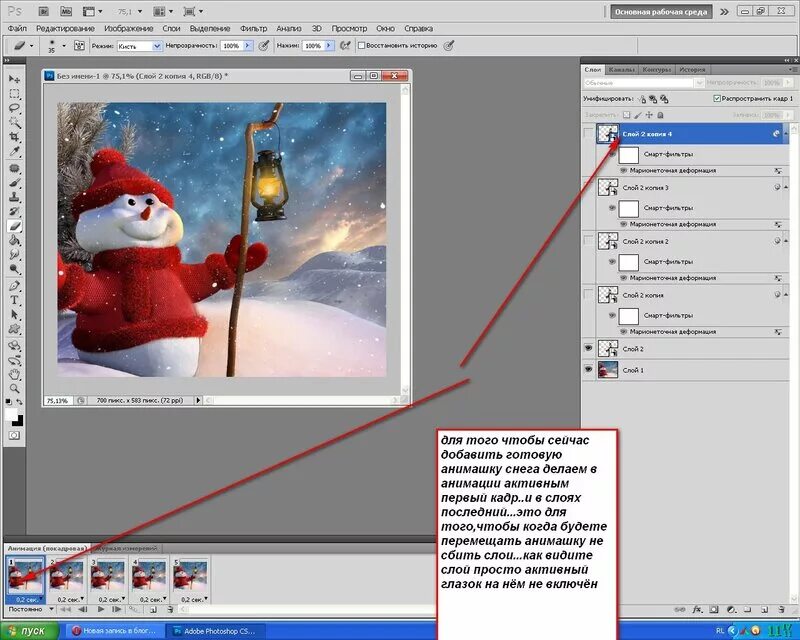Select the Magic Wand tool
The width and height of the screenshot is (800, 640).
[x=14, y=122]
